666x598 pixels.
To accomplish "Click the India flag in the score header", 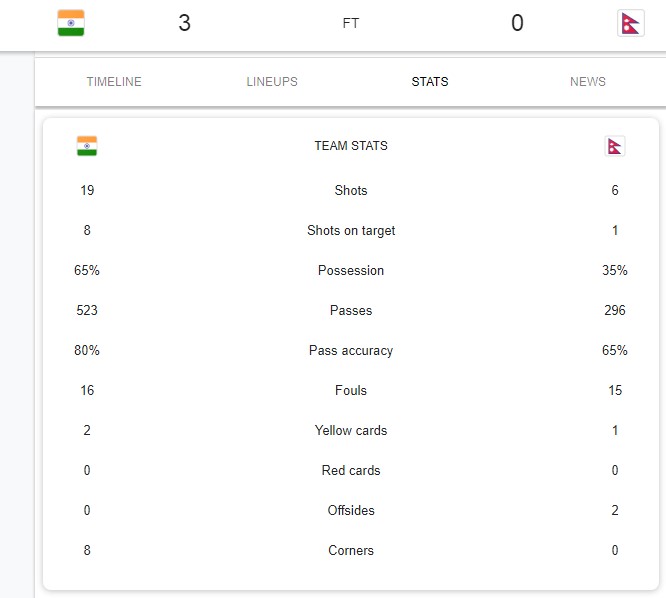I will 71,23.
